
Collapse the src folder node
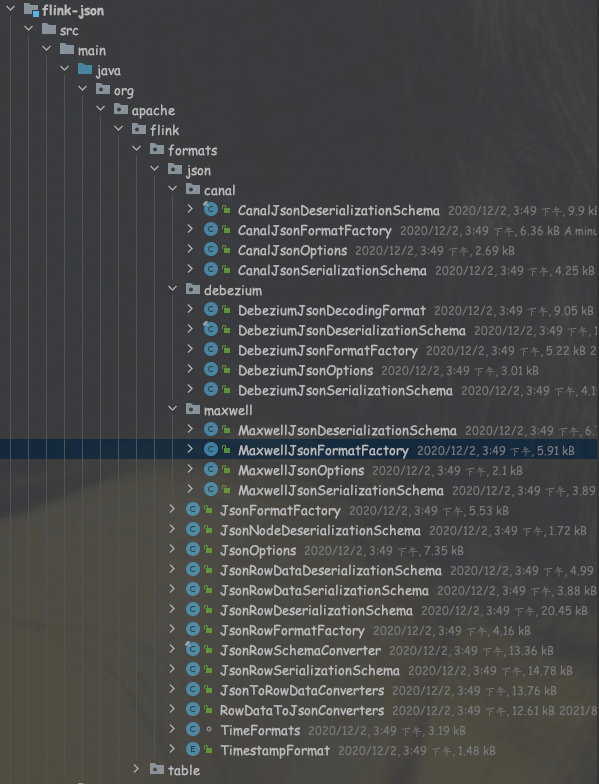point(28,28)
